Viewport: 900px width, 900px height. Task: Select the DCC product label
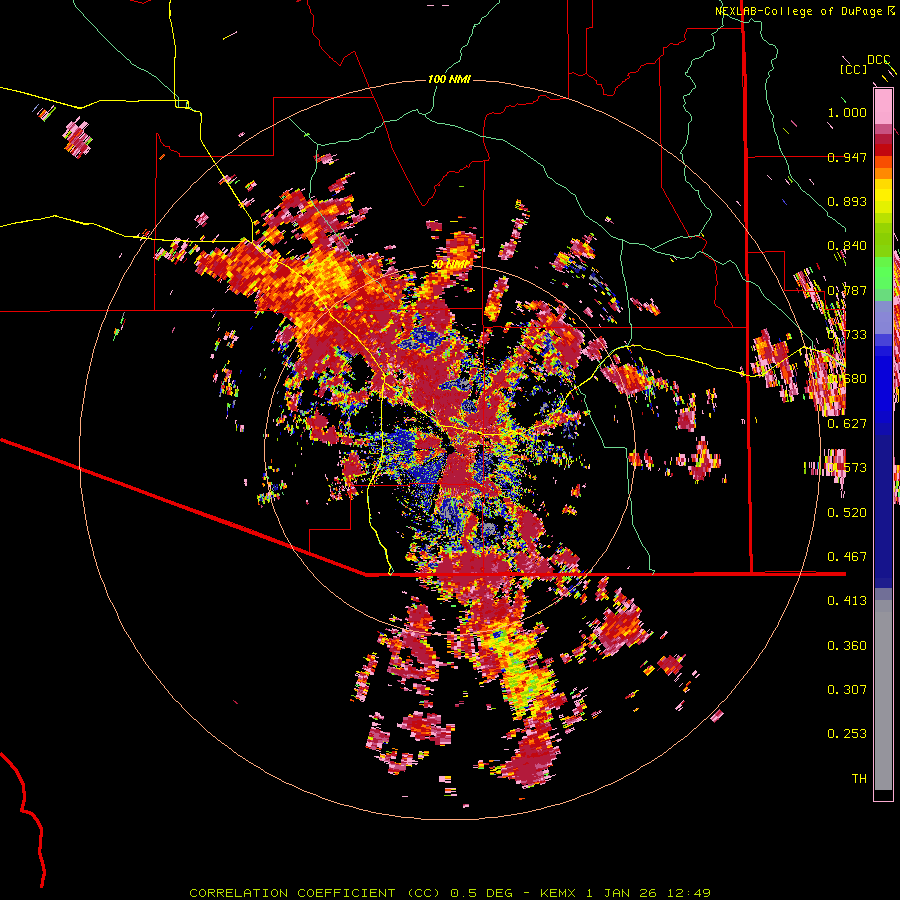click(x=878, y=60)
